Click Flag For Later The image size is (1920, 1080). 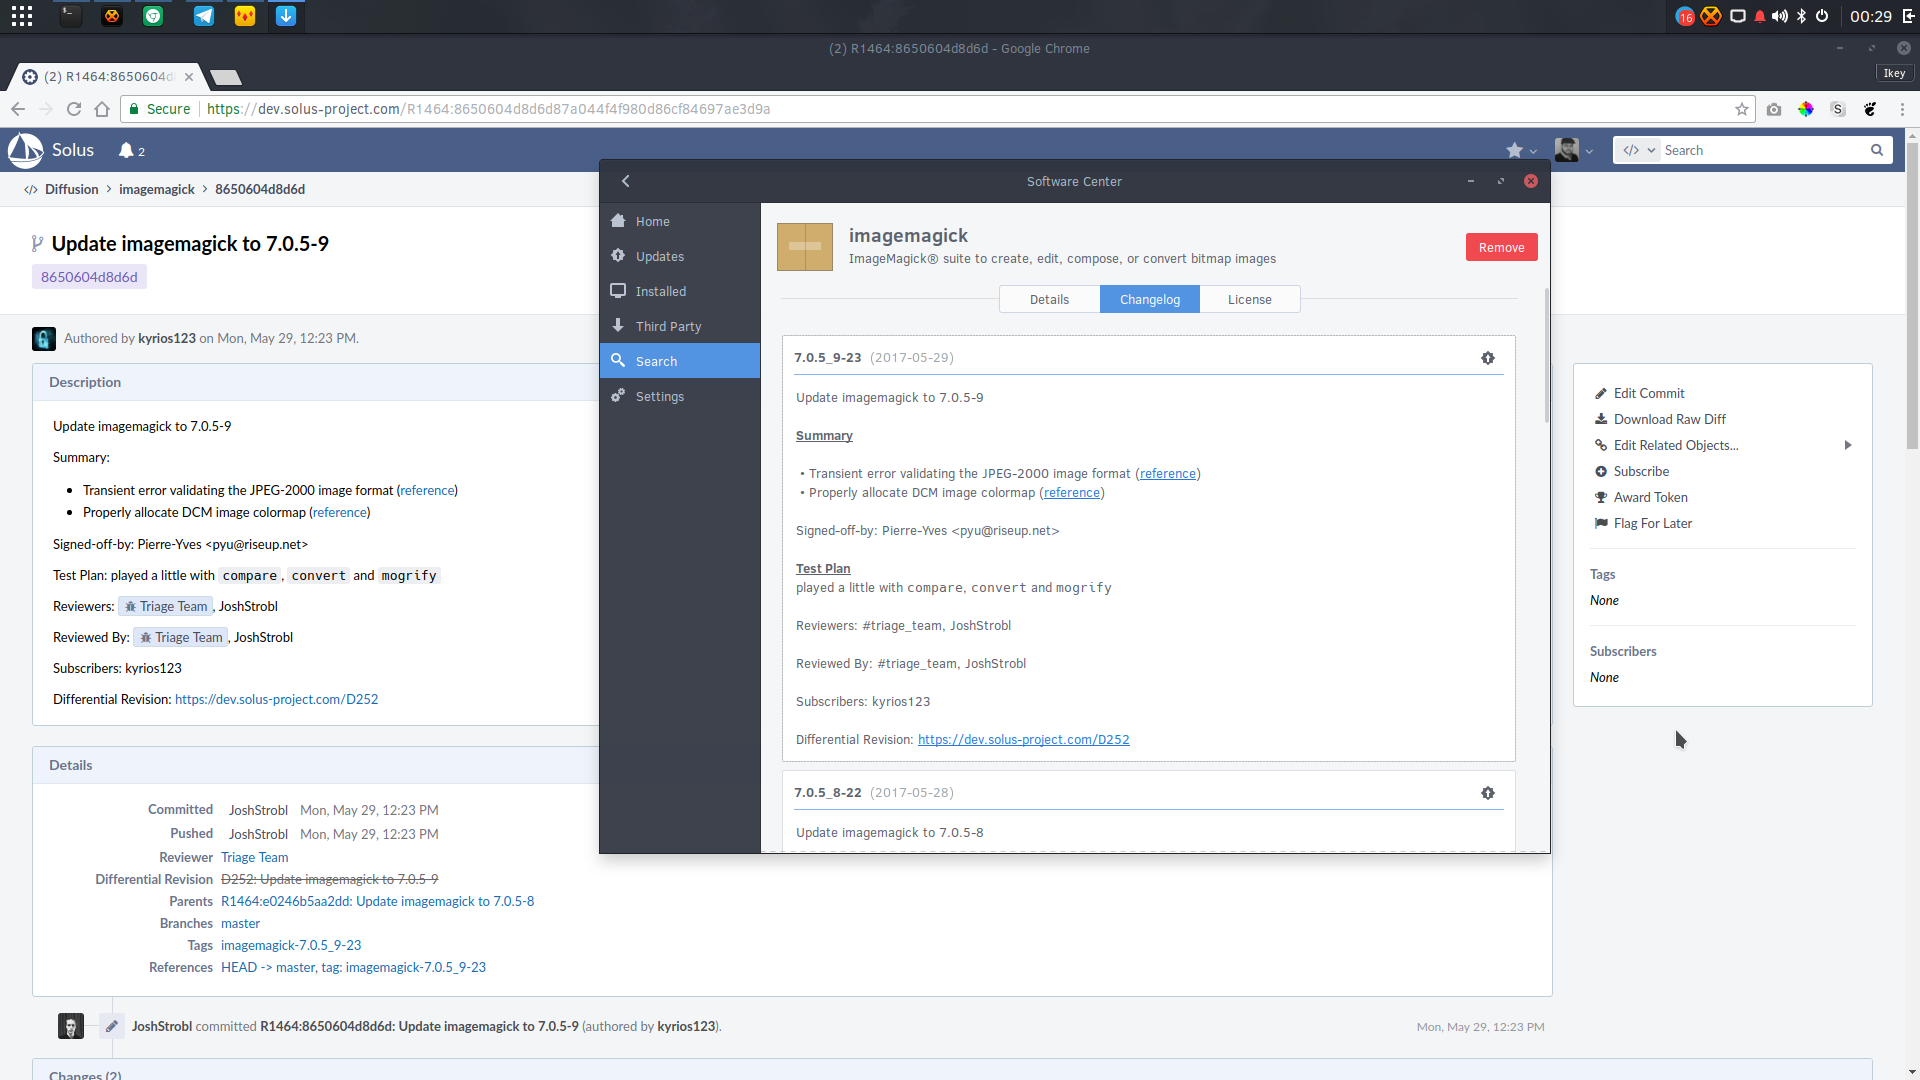[1652, 523]
